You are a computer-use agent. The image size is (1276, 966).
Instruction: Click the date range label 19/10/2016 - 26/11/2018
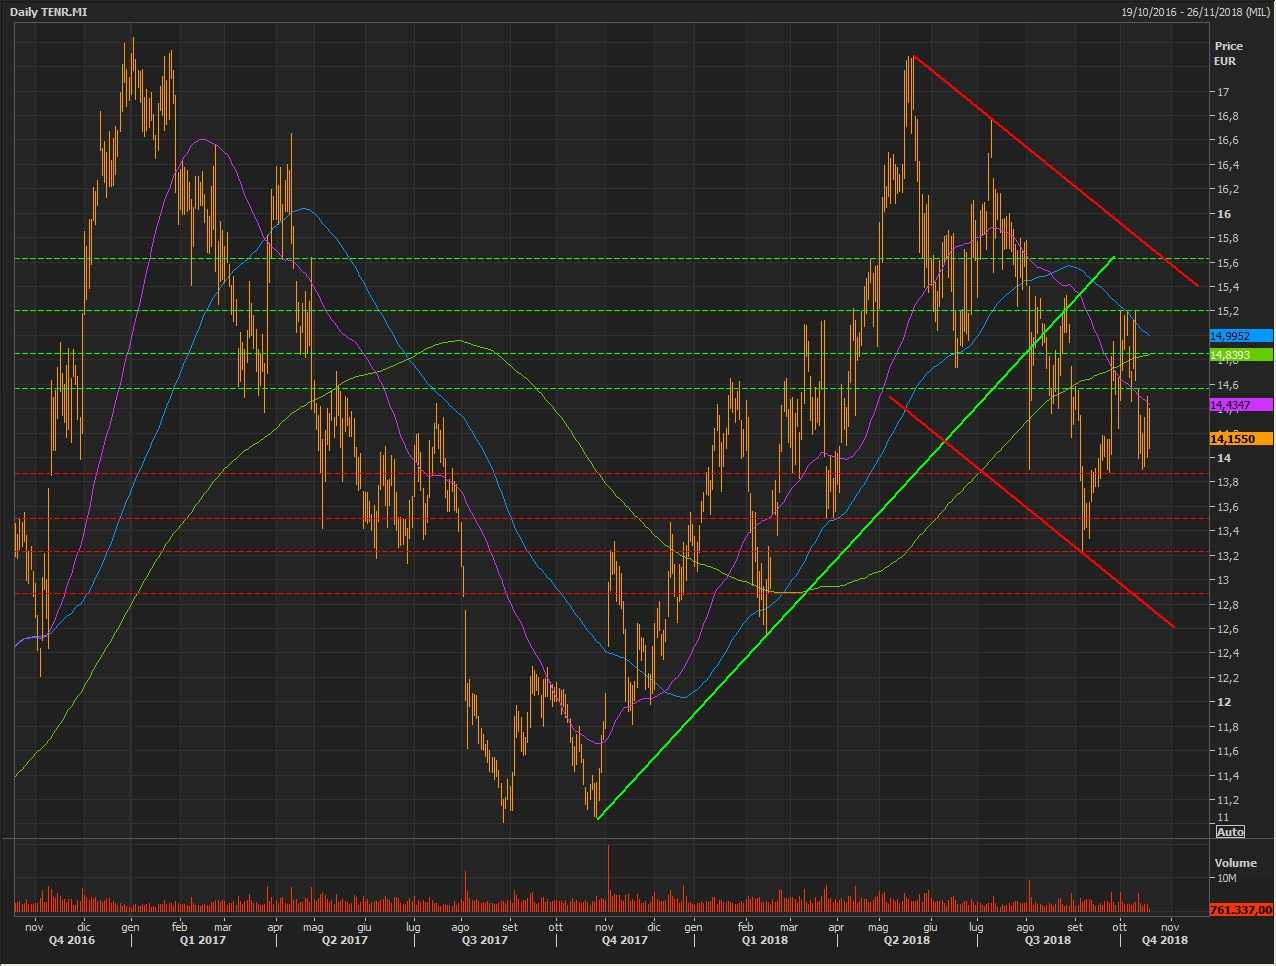coord(1195,12)
